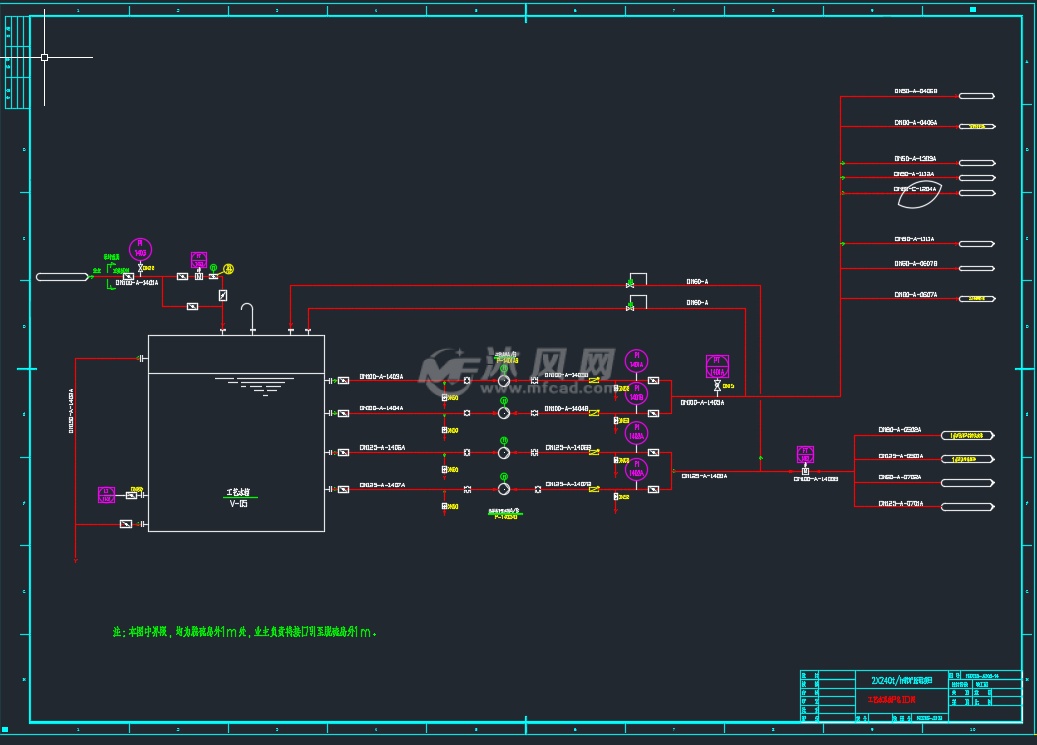Select the magenta level transmitter box beside tank

(106, 495)
